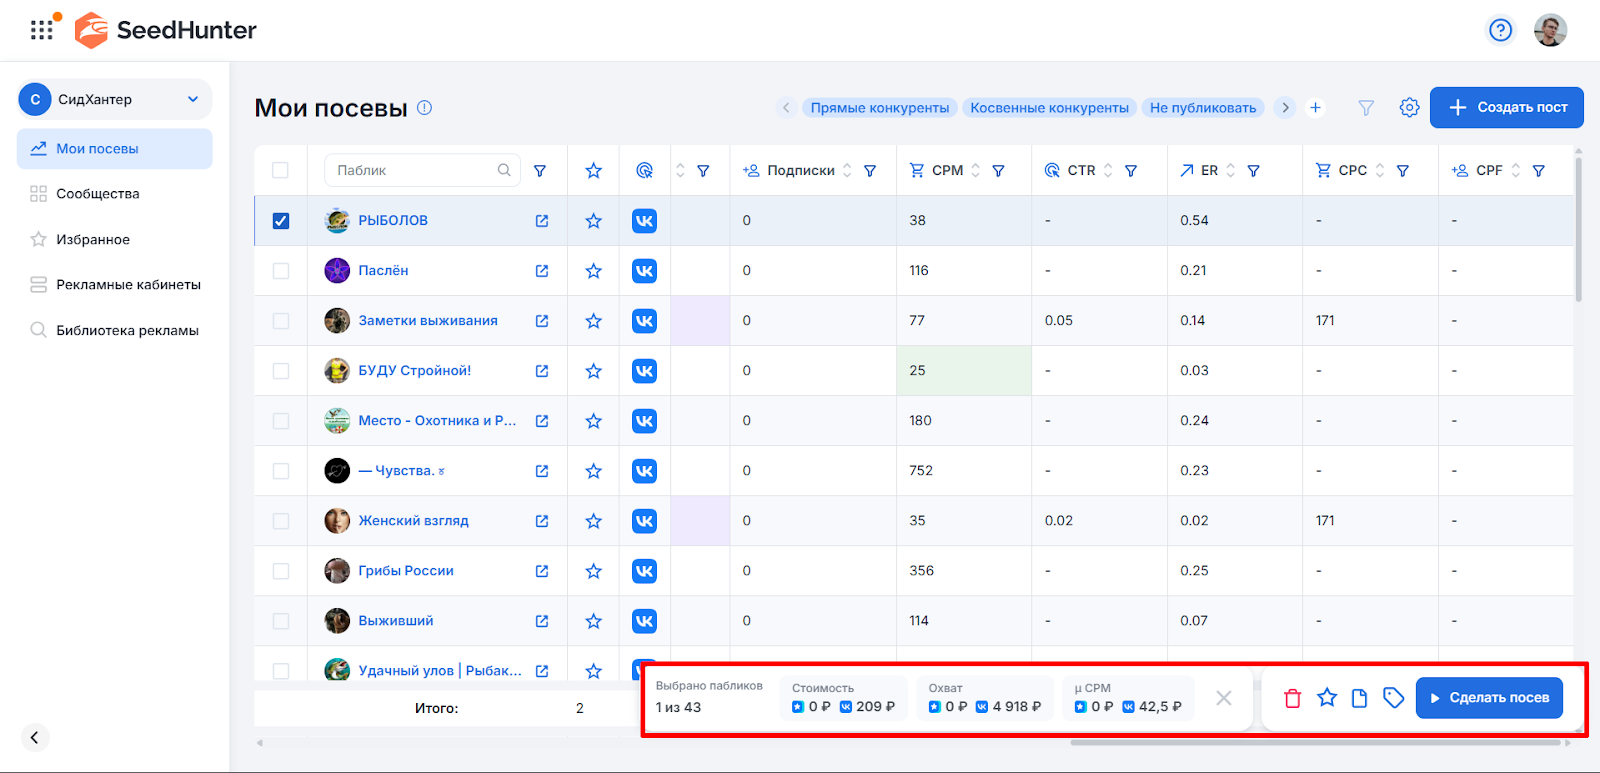Click the Создать пост button
The height and width of the screenshot is (773, 1600).
[x=1506, y=107]
